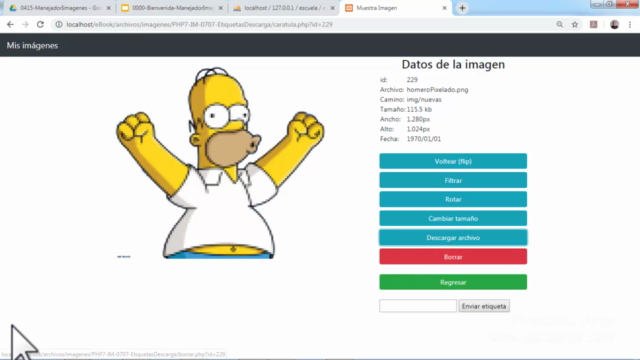This screenshot has width=640, height=360.
Task: Open the Mis imágenes navbar link
Action: [x=32, y=45]
